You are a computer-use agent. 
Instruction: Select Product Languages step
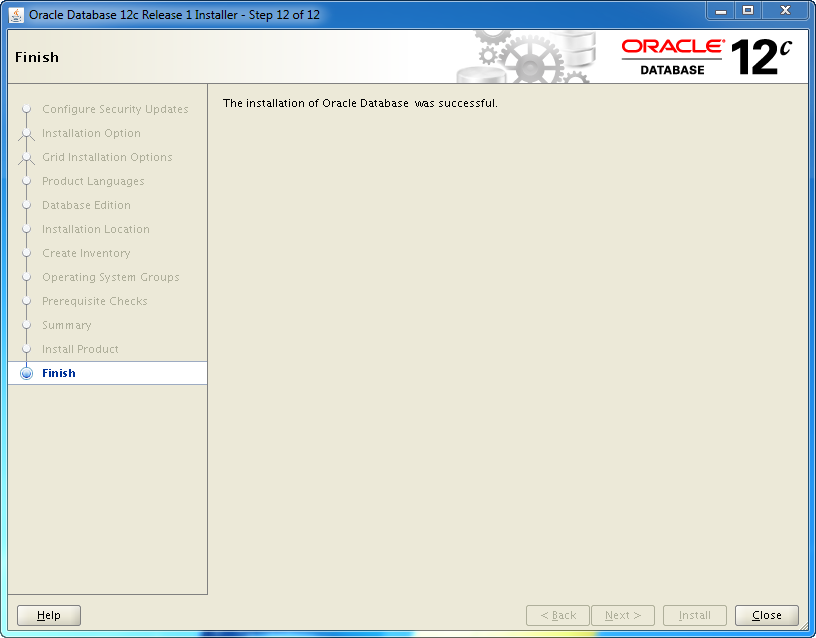point(93,181)
